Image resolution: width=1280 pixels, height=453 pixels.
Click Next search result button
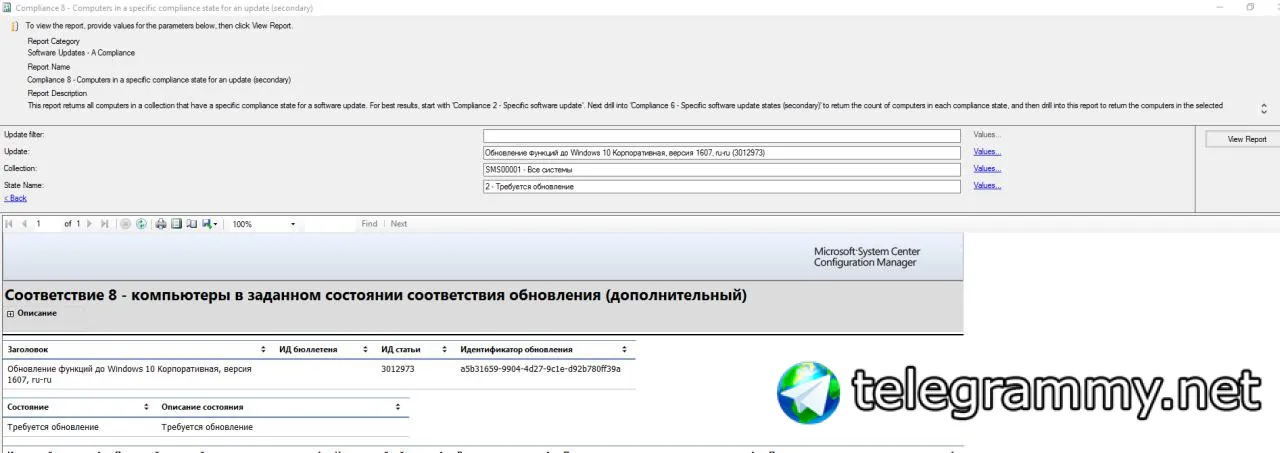click(399, 224)
